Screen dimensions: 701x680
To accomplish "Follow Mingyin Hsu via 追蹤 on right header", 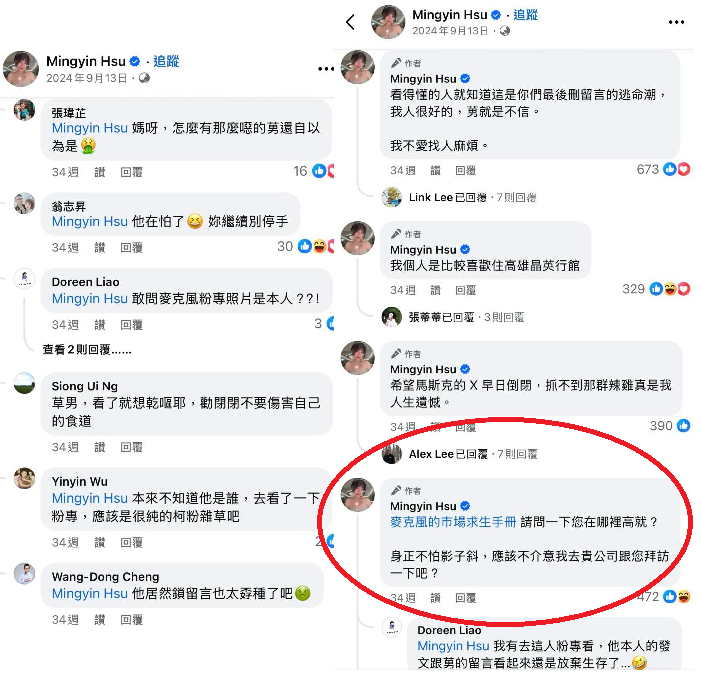I will click(525, 15).
